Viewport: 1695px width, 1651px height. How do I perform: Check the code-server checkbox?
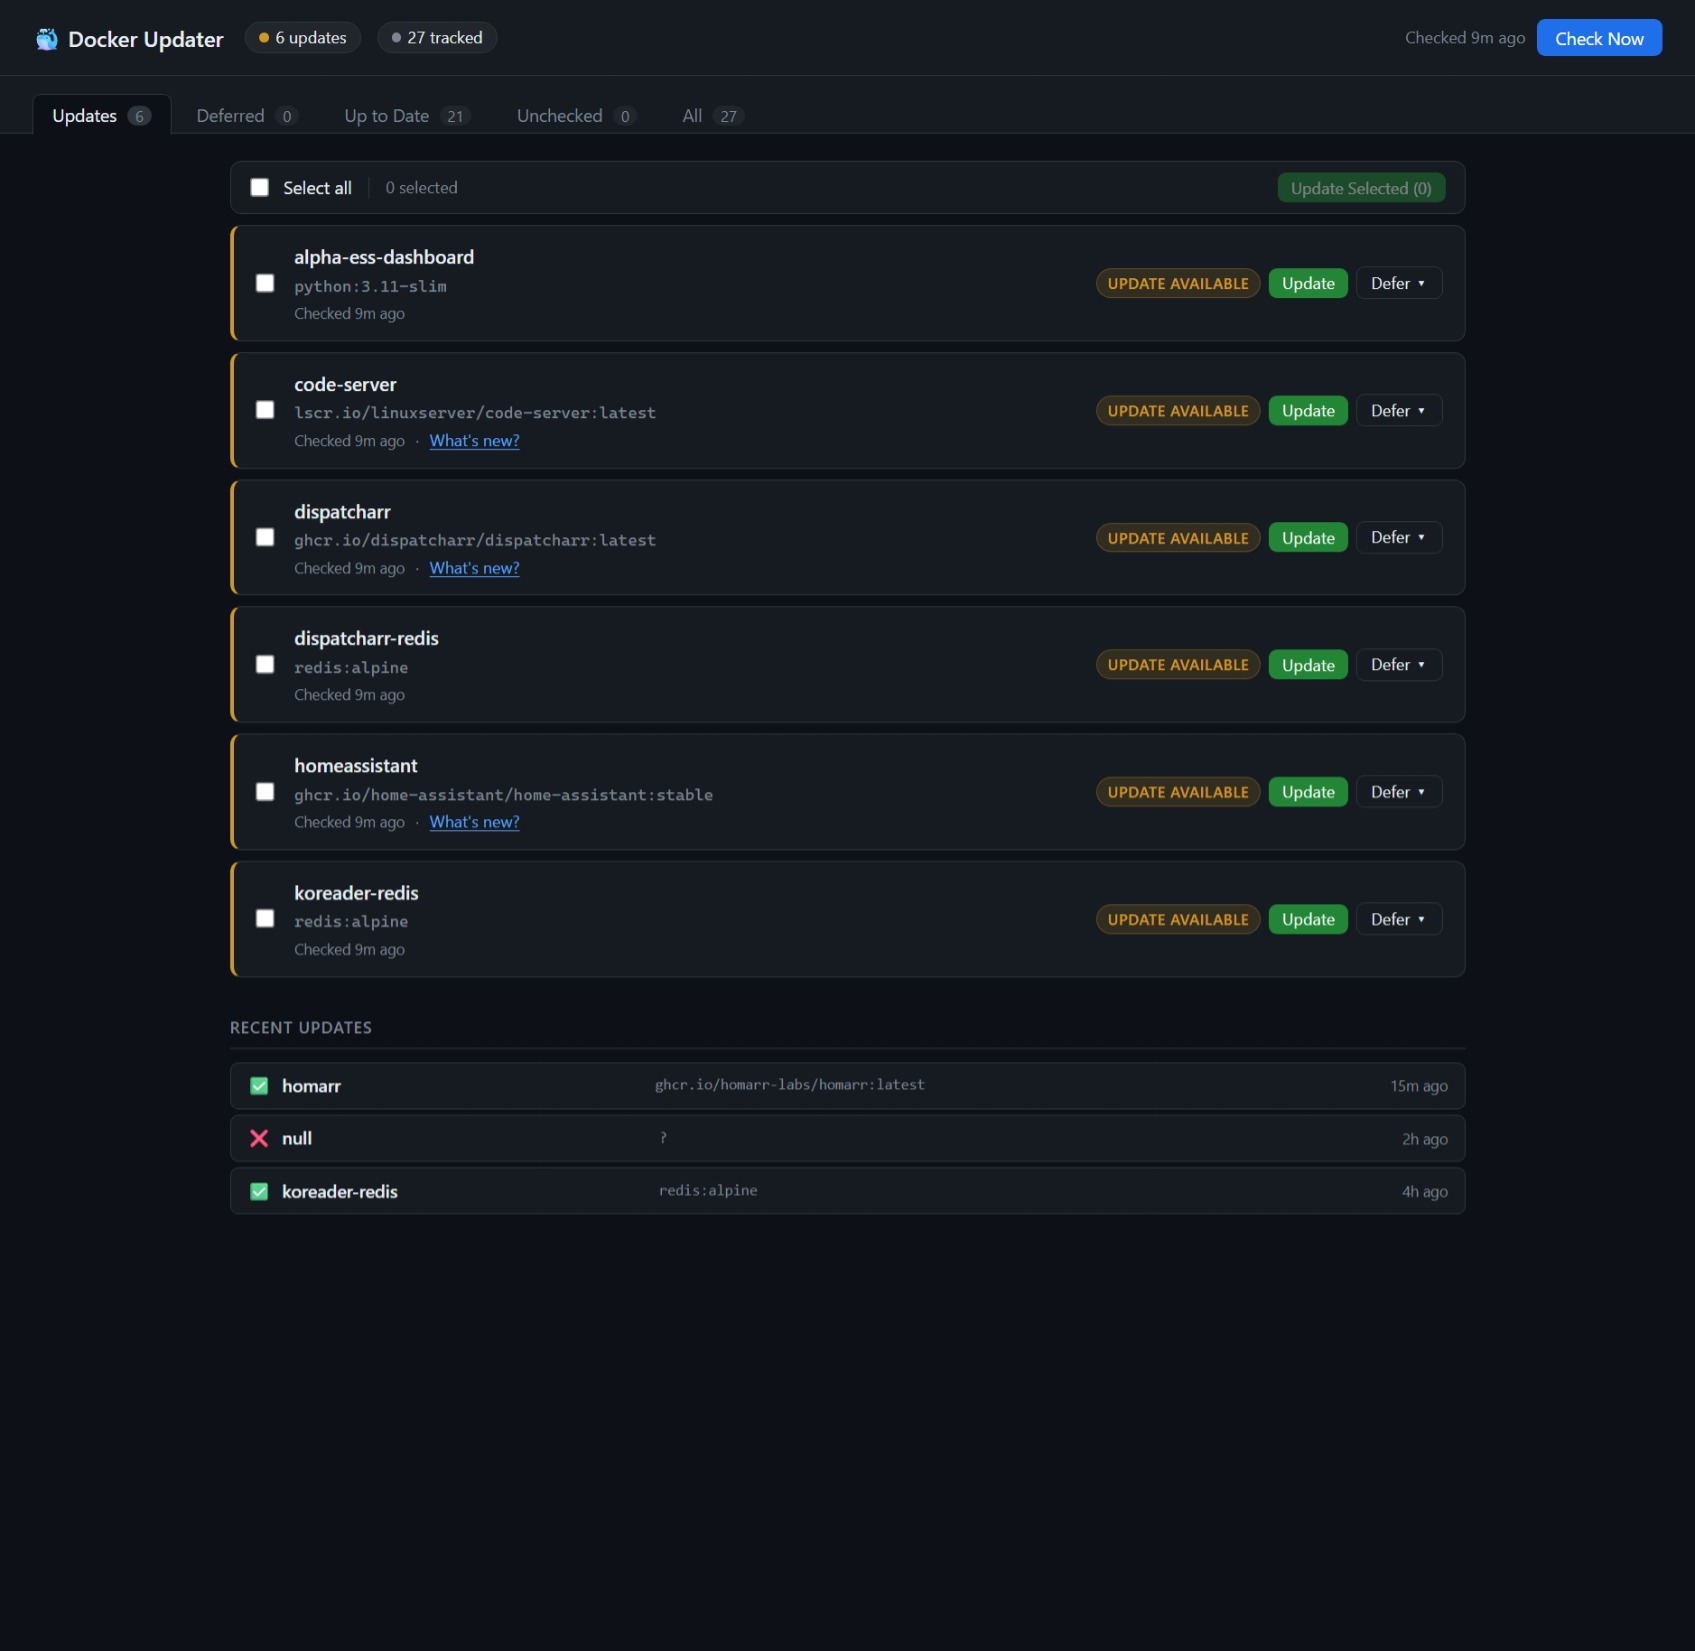[x=265, y=410]
